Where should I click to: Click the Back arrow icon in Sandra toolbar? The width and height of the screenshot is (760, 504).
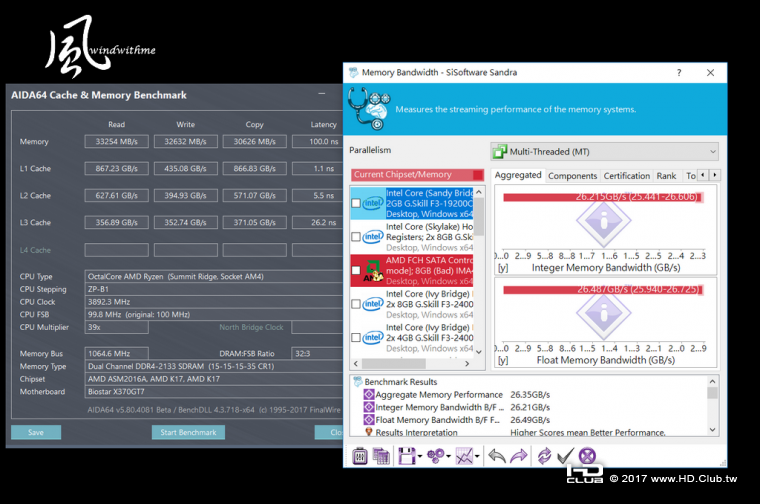497,456
